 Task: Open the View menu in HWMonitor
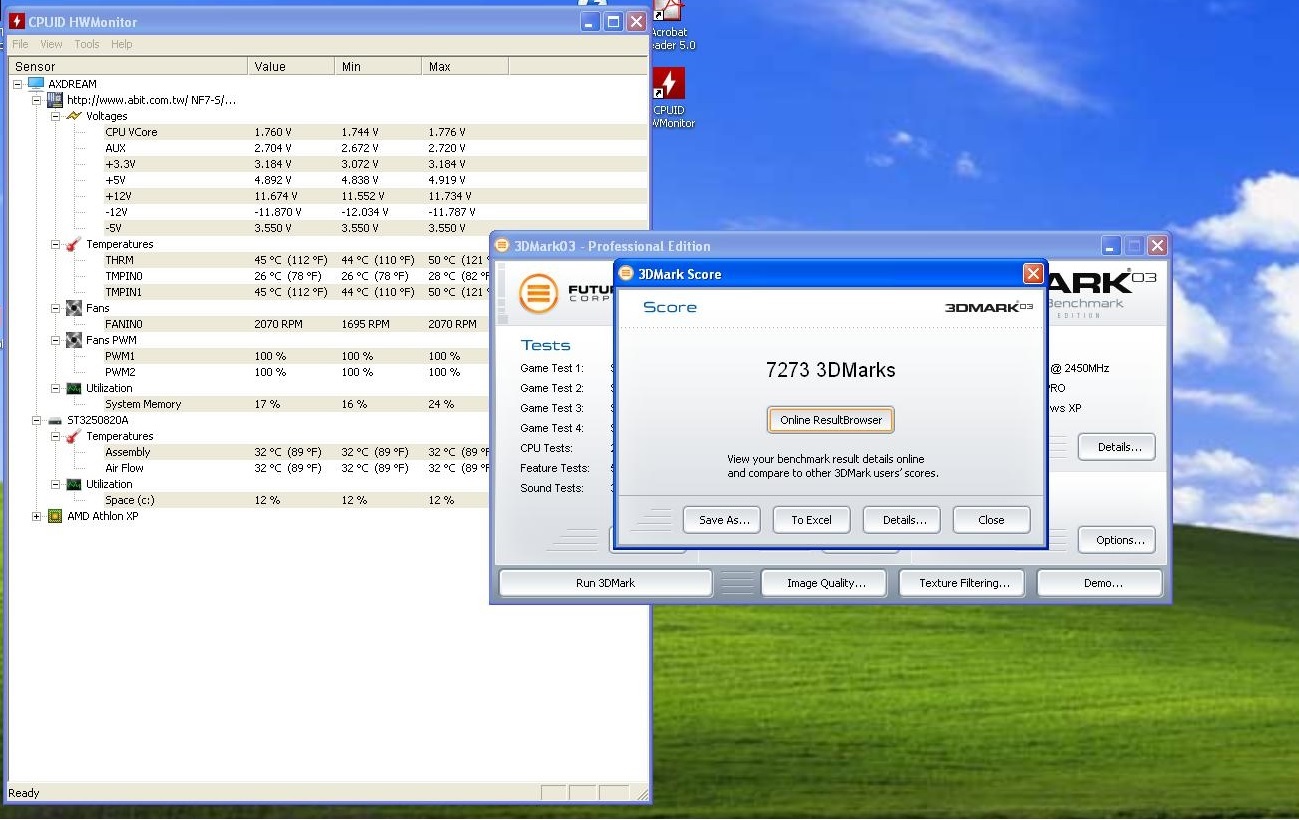(51, 44)
